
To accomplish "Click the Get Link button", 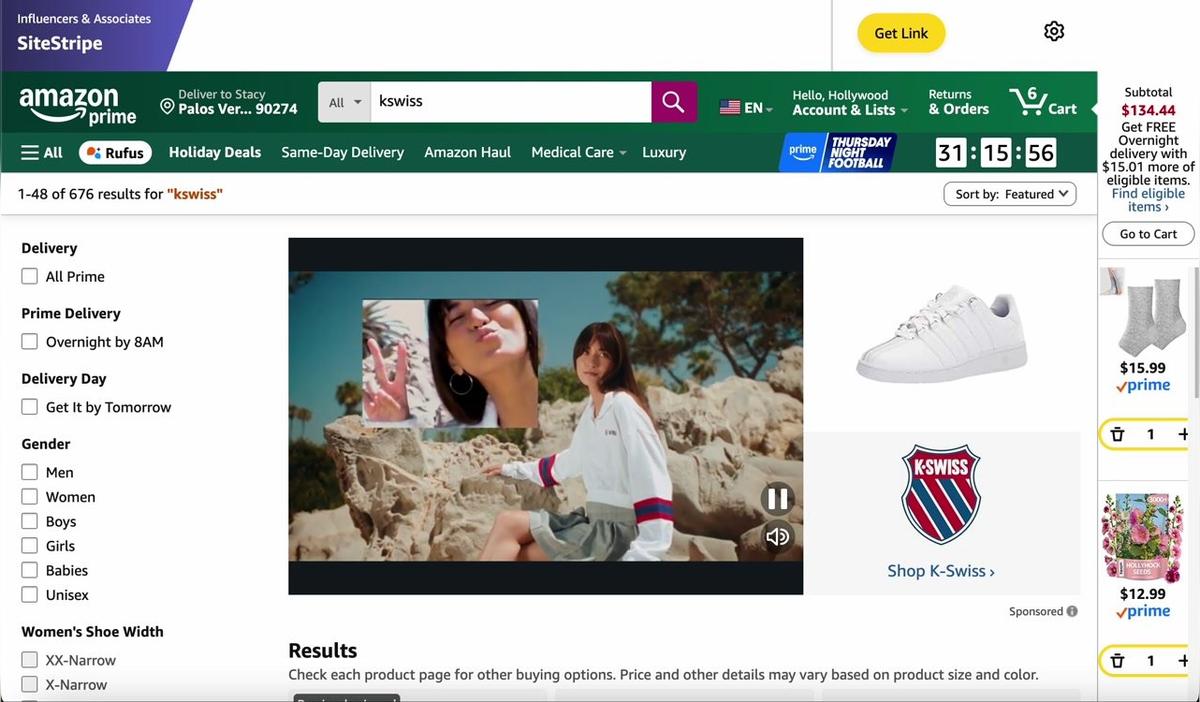I will [x=900, y=32].
